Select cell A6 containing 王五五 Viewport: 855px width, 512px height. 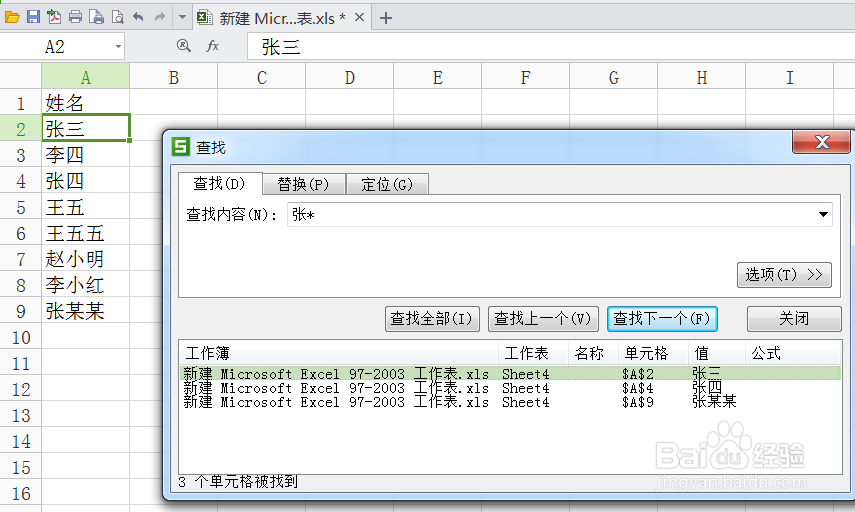(x=86, y=233)
